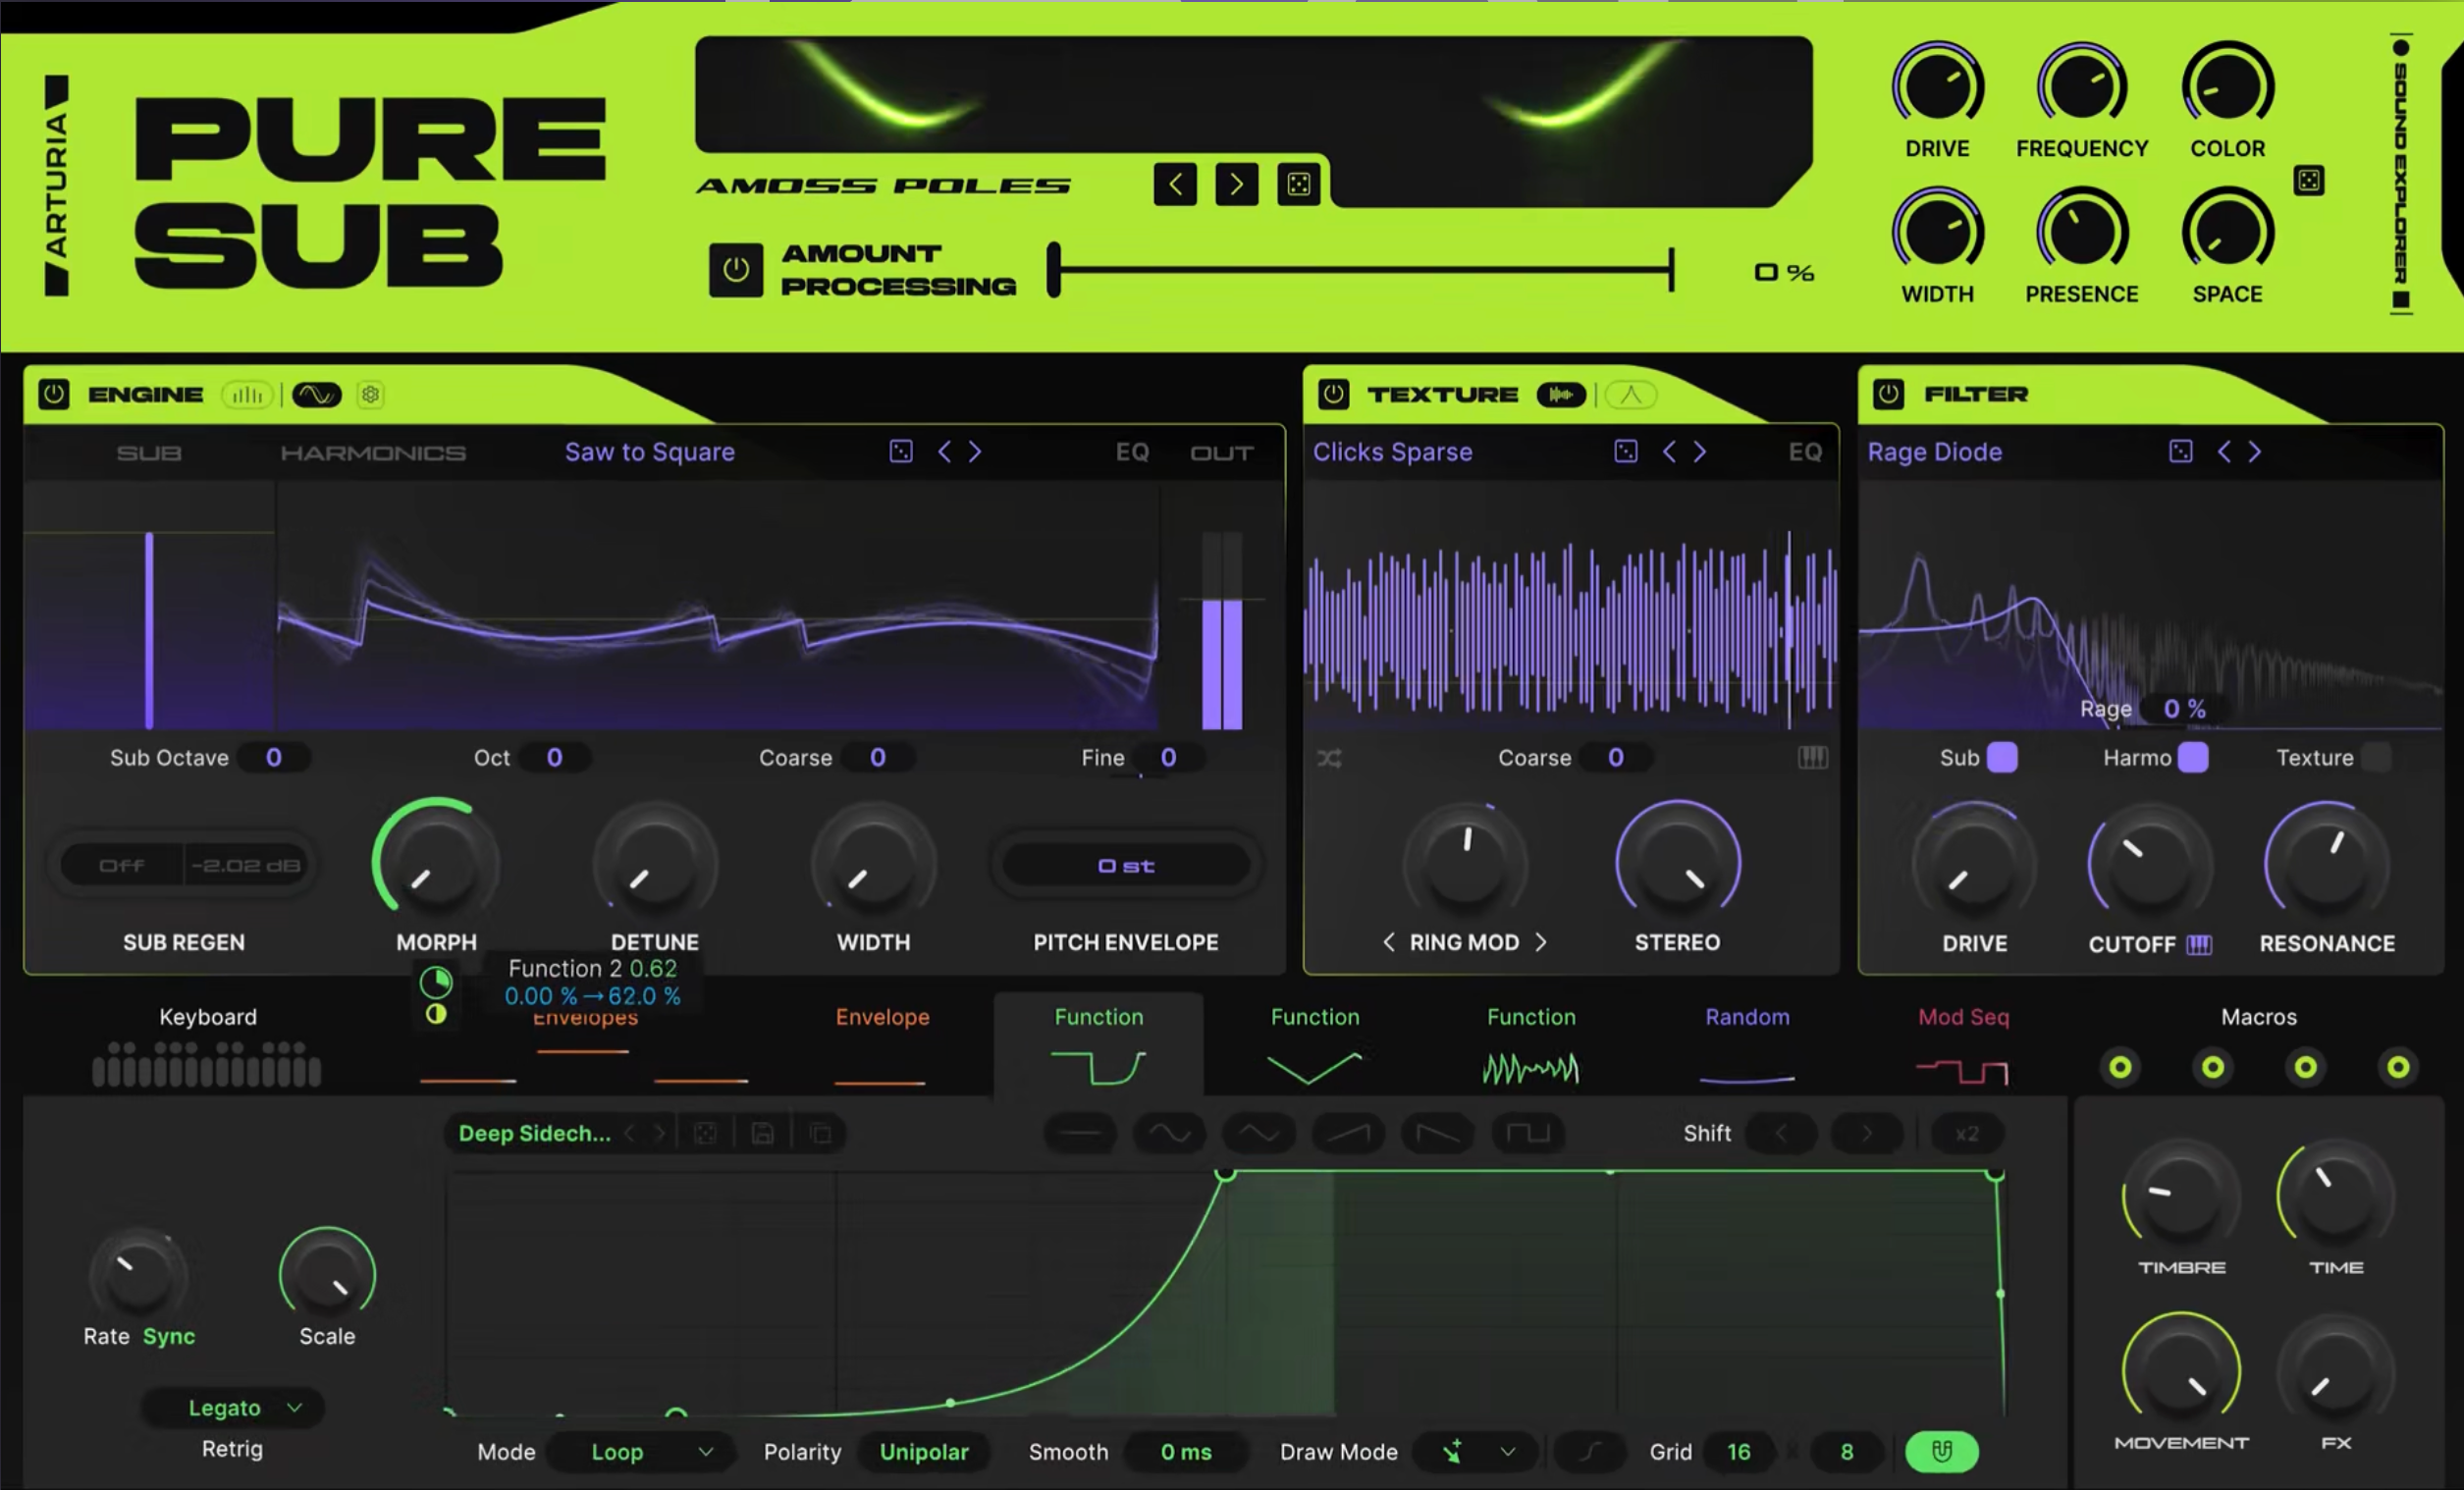Toggle the Harmo filter routing switch
This screenshot has height=1490, width=2464.
pyautogui.click(x=2193, y=758)
